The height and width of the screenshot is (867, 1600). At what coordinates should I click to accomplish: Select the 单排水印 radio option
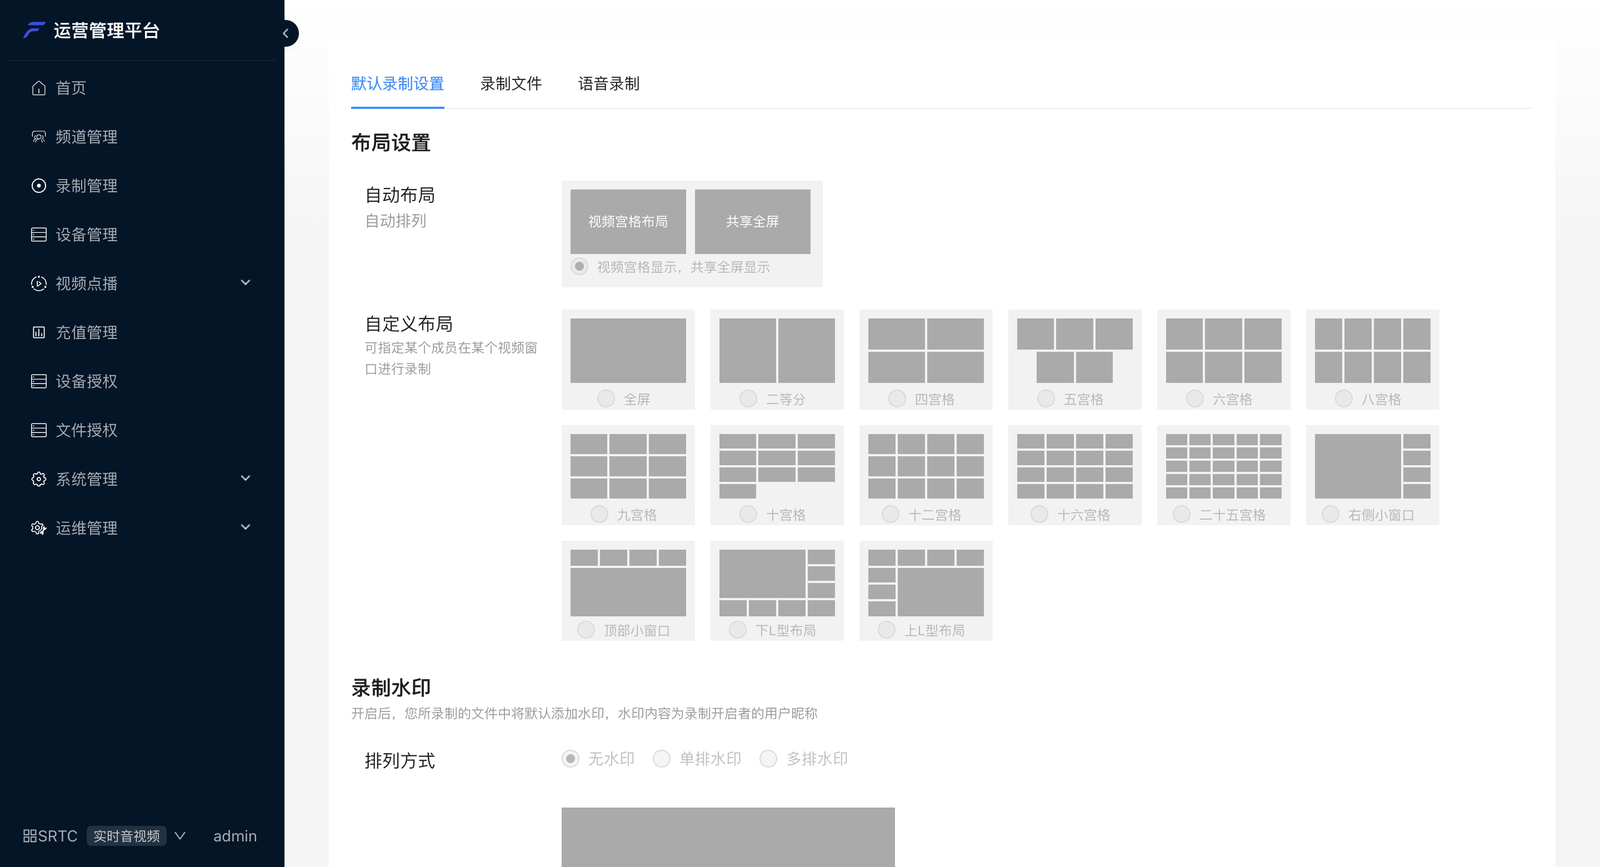point(661,759)
